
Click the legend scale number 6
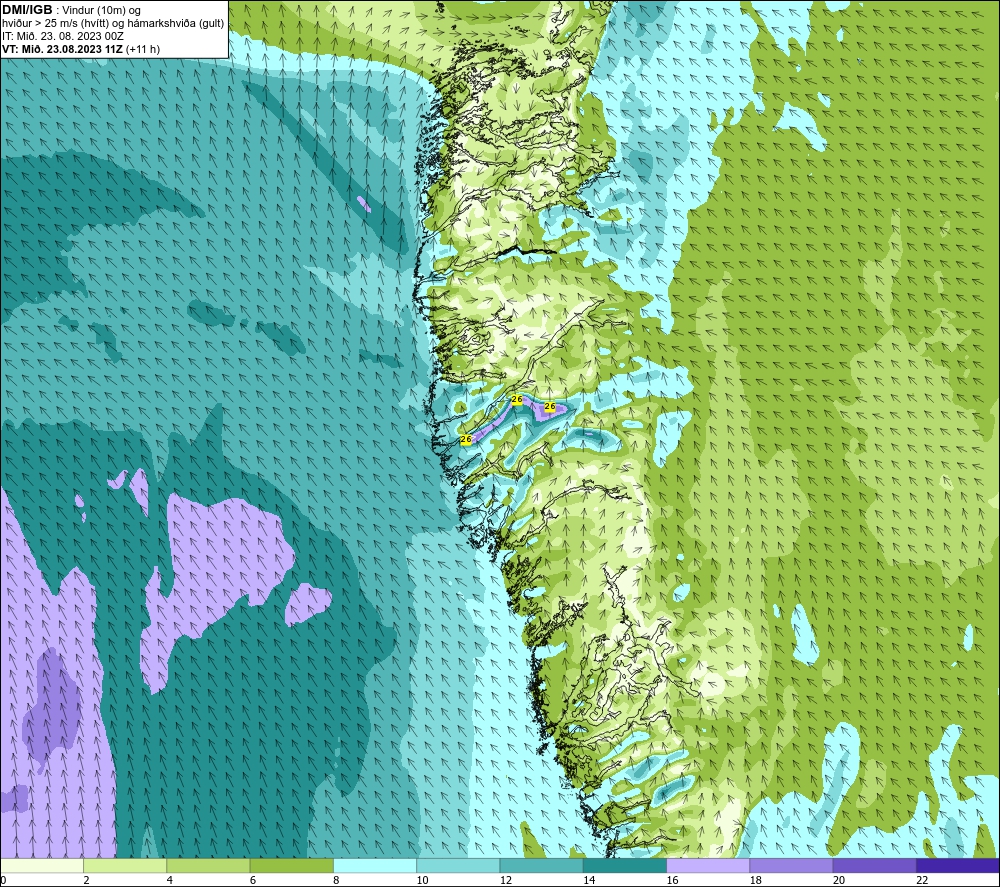click(x=253, y=880)
